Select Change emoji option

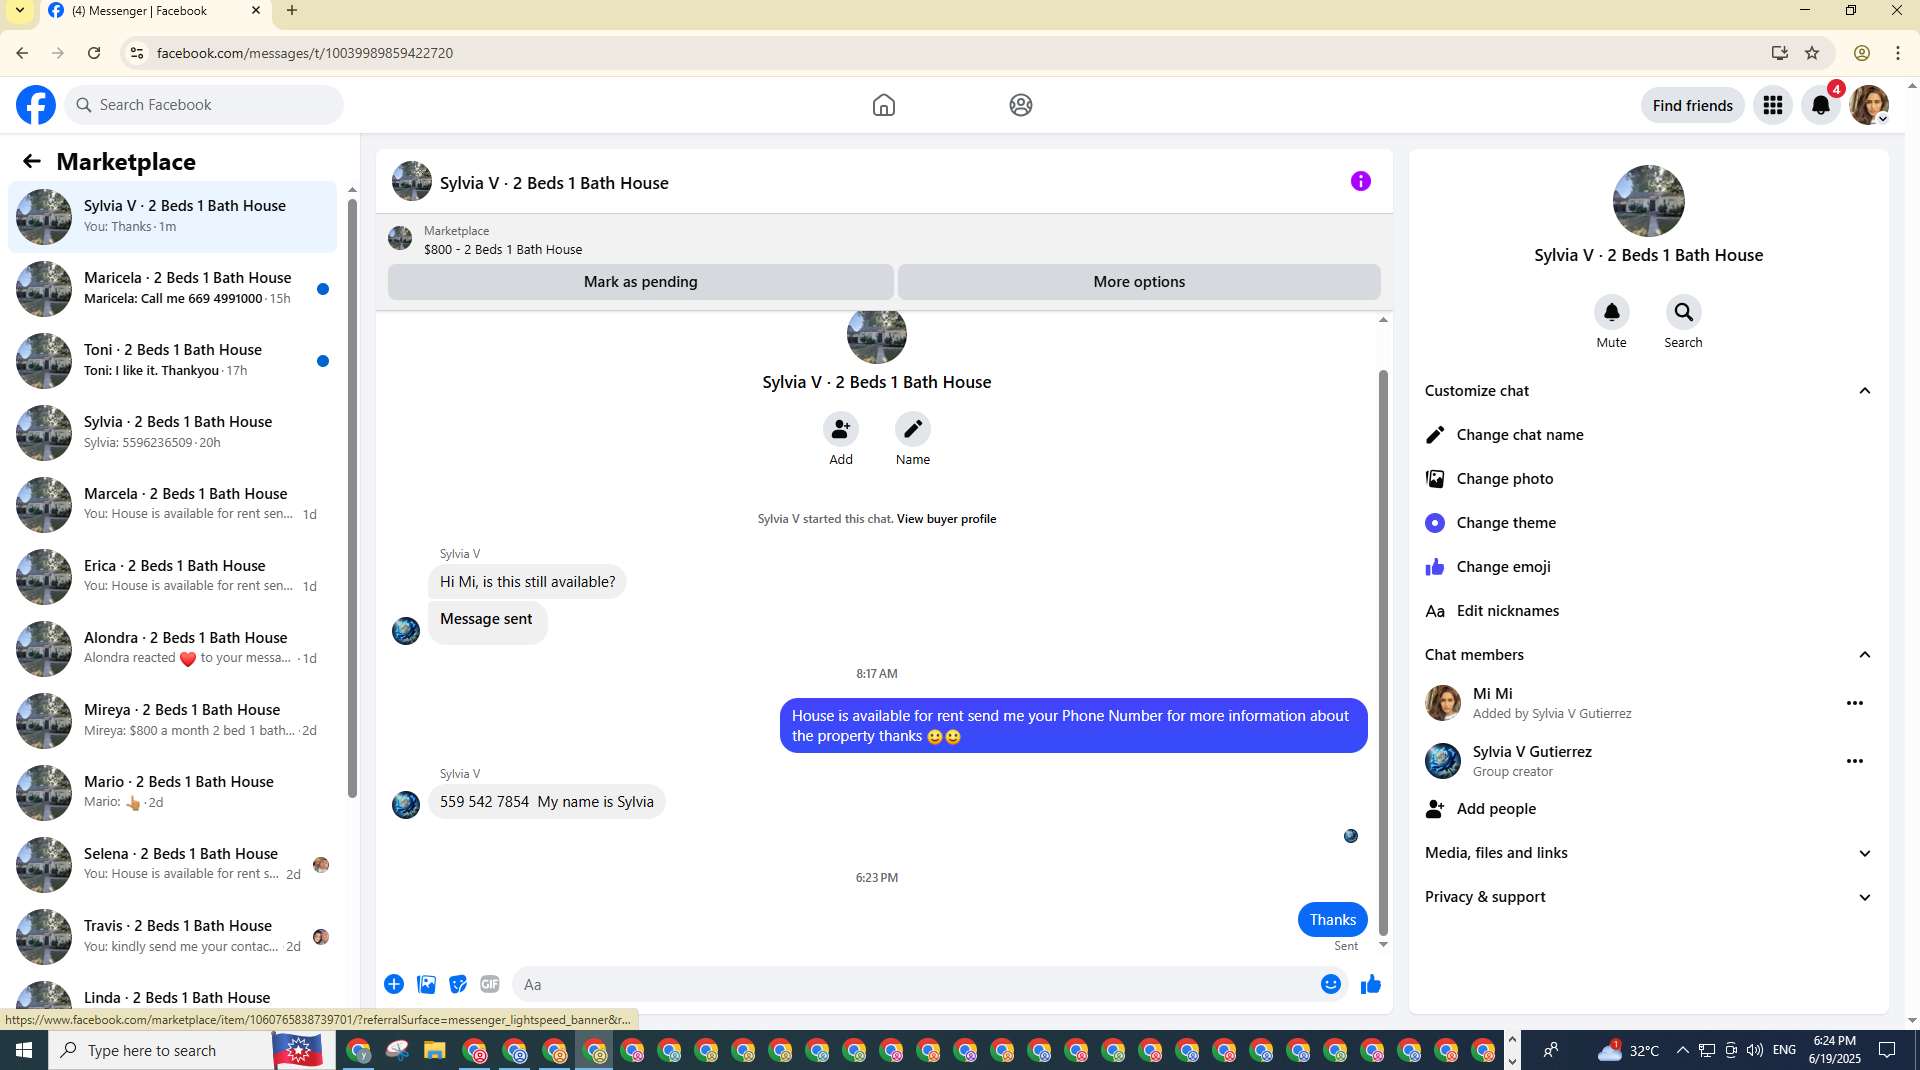1649,567
